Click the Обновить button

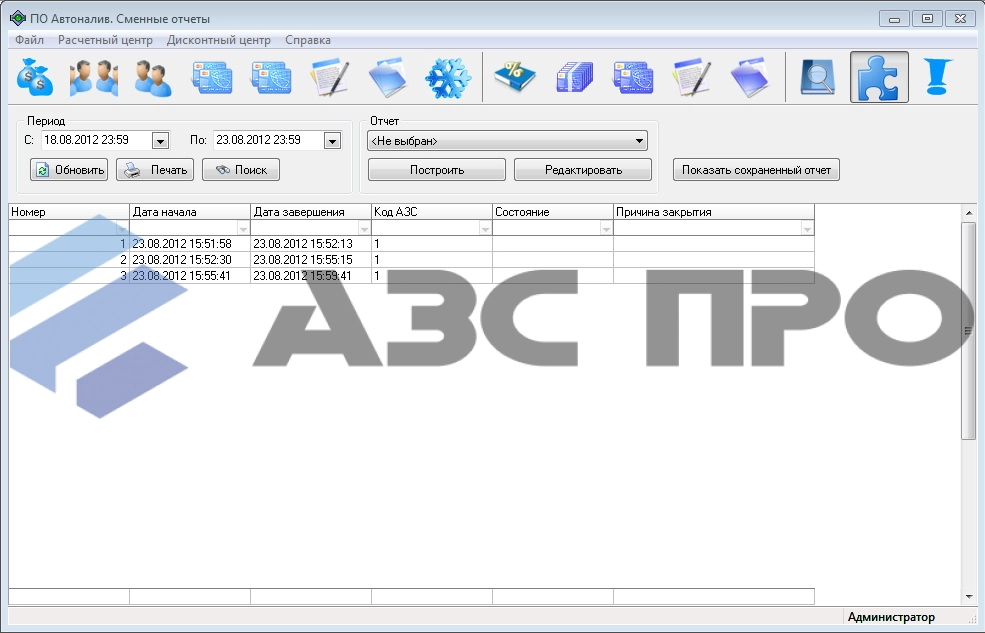pos(69,170)
